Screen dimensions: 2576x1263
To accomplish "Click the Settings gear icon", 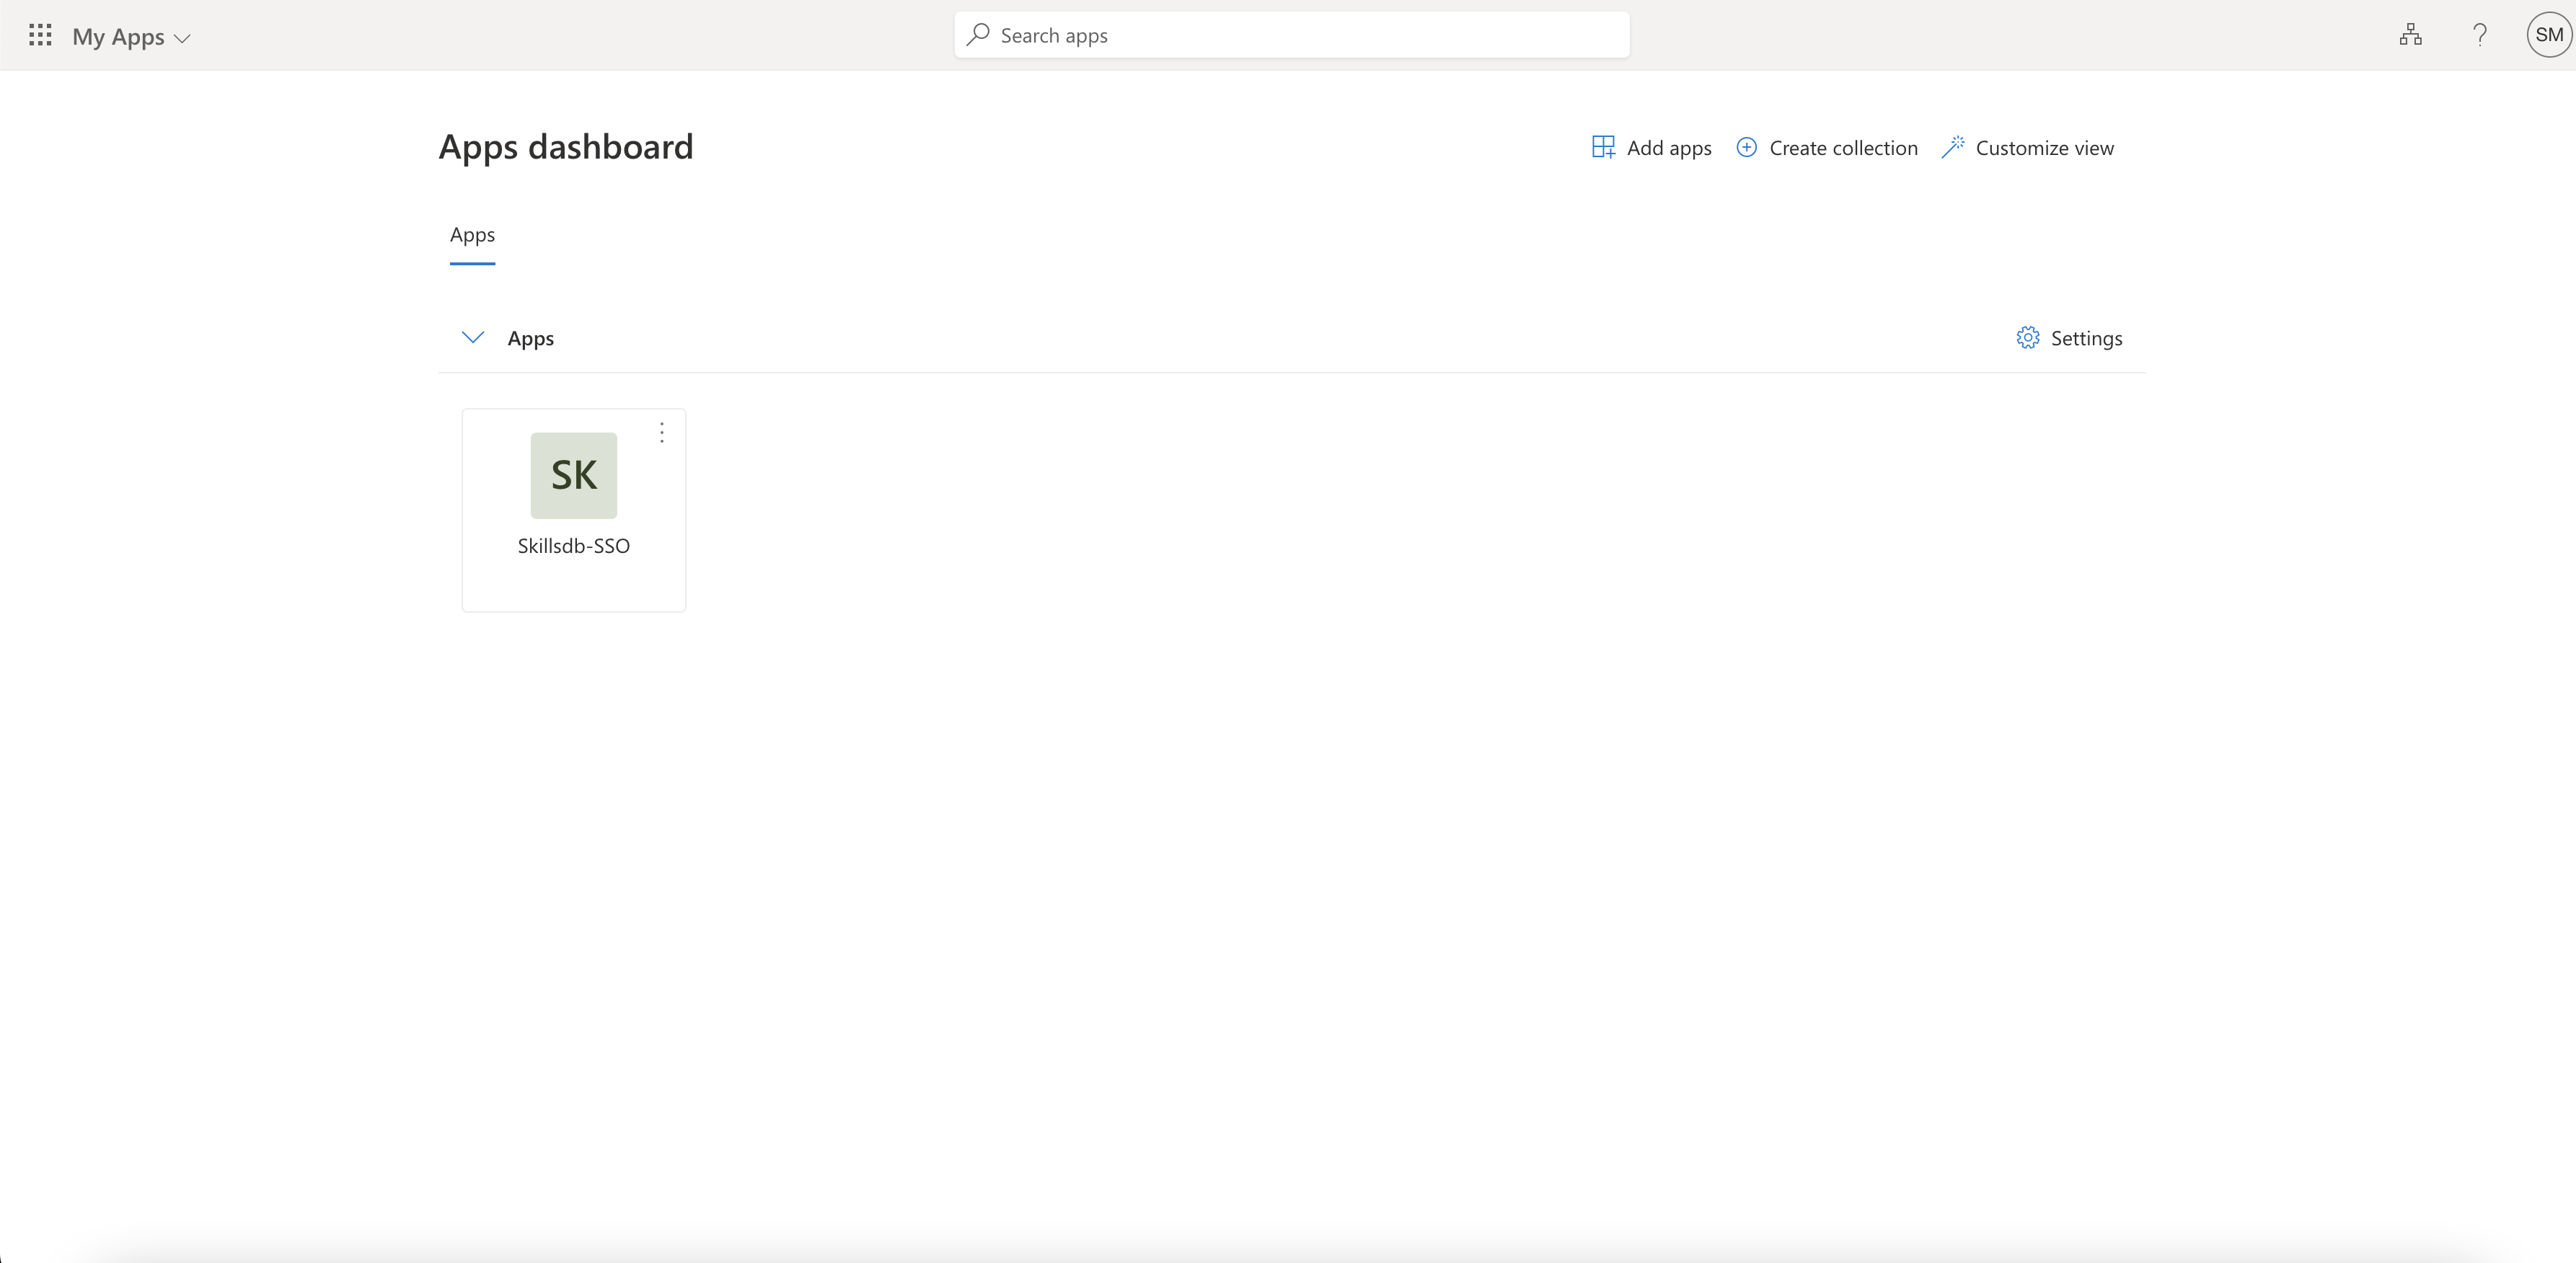I will coord(2027,338).
